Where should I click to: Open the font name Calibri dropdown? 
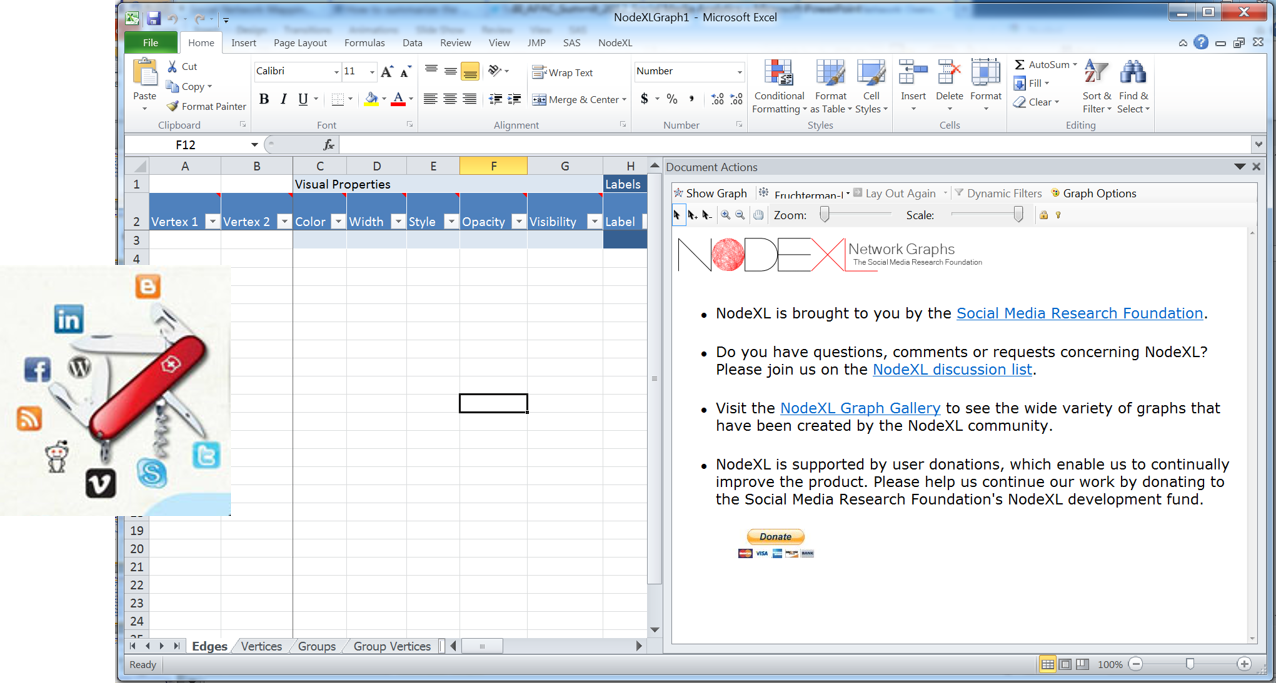[336, 72]
